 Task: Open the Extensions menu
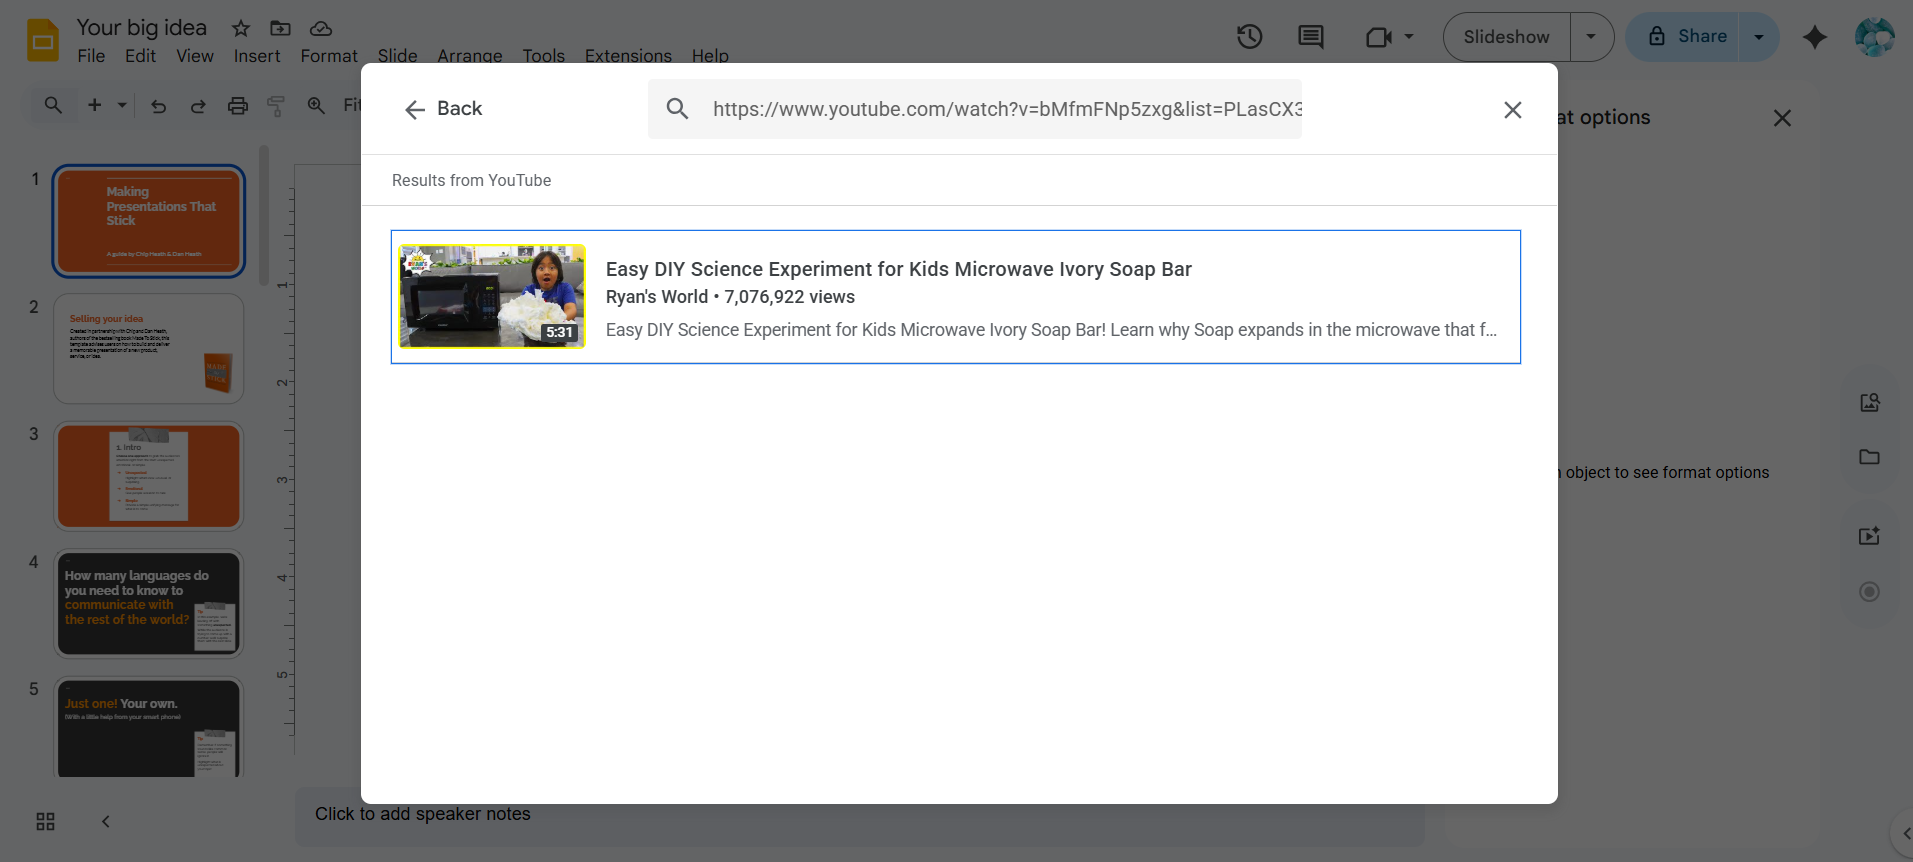tap(628, 56)
